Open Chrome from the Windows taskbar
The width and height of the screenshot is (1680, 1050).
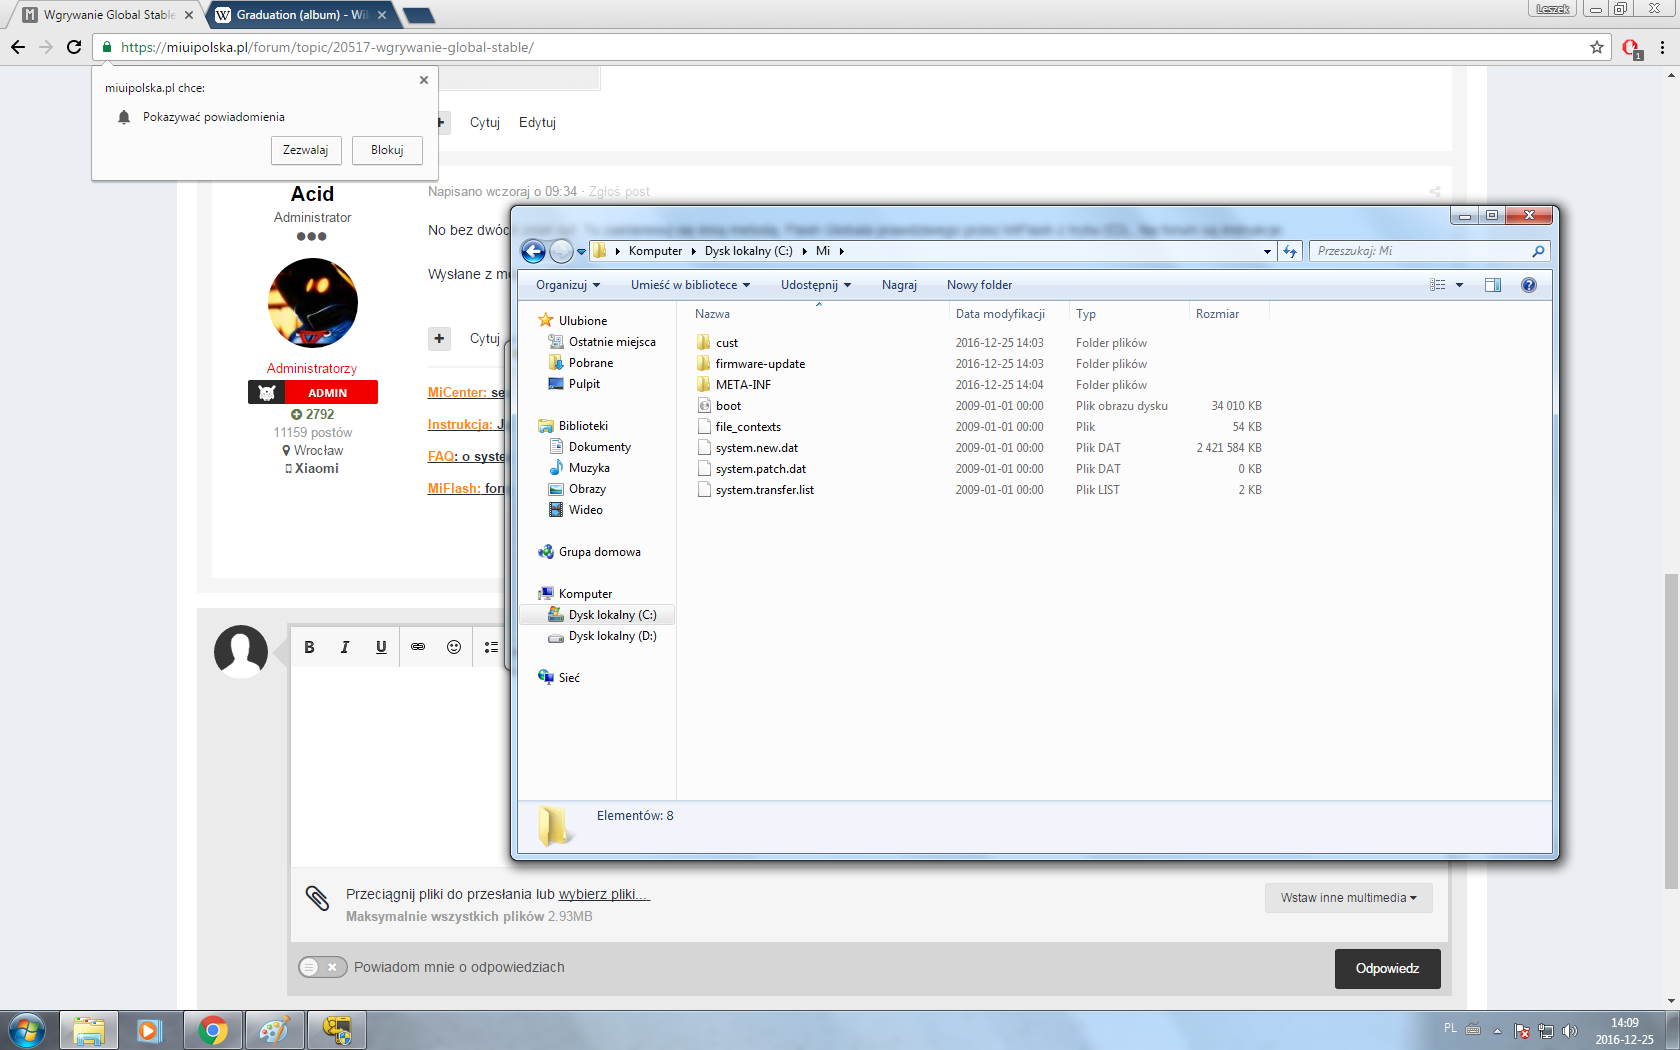click(212, 1030)
